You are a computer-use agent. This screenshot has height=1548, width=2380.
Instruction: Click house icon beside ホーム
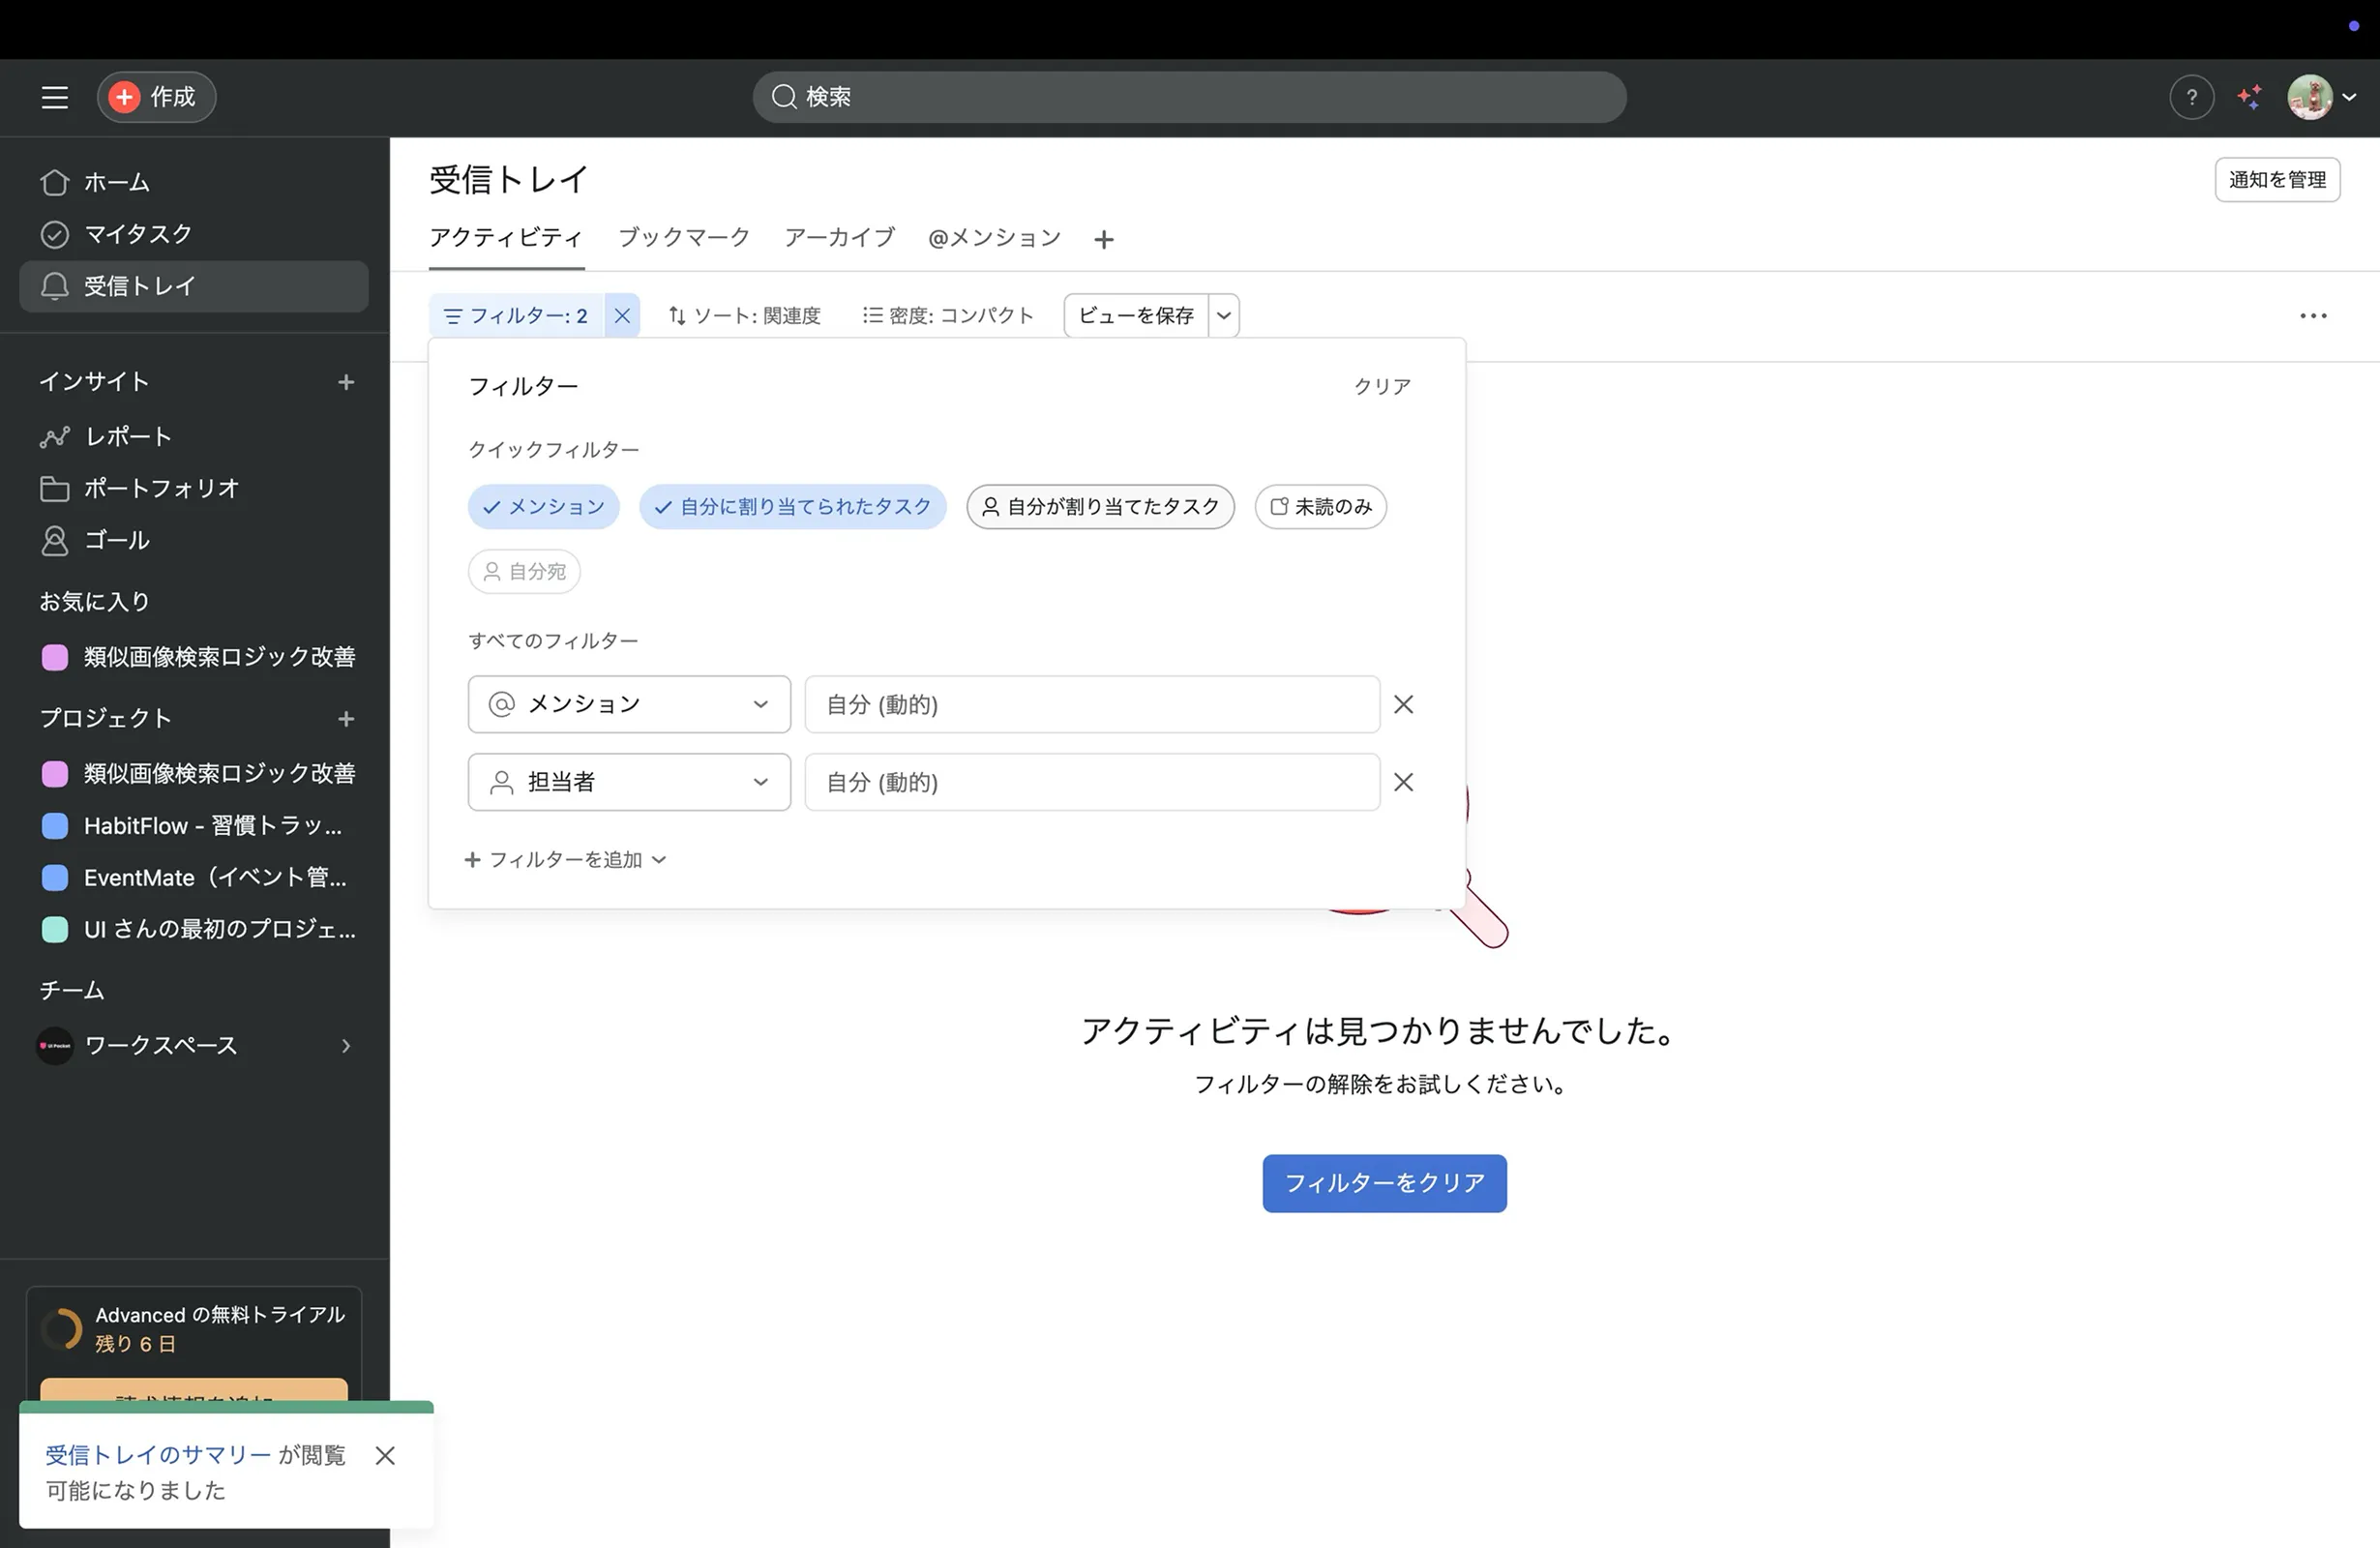[55, 182]
